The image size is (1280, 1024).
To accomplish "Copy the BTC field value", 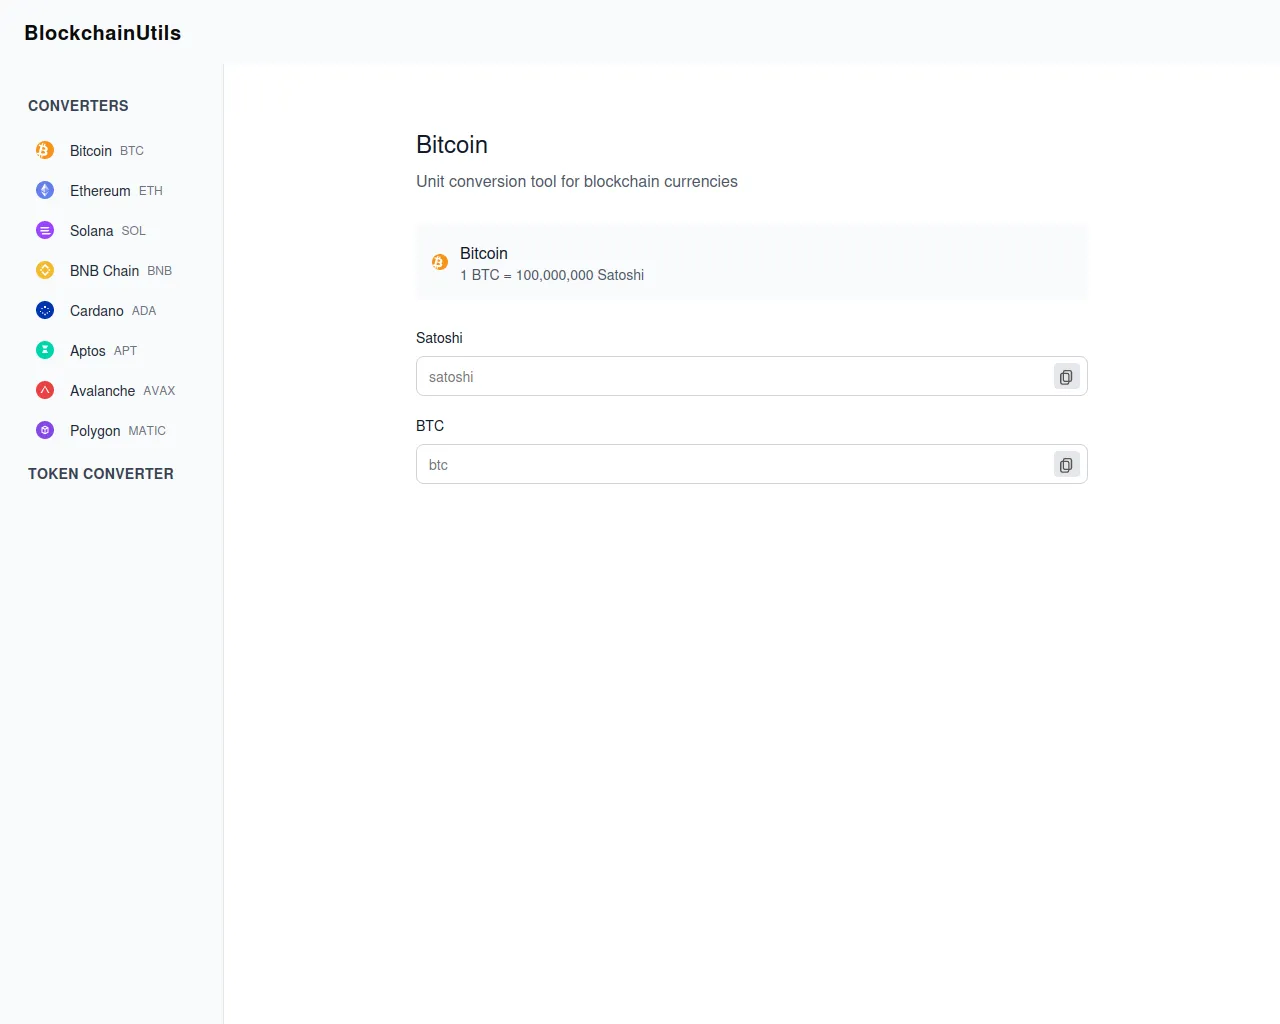I will pos(1066,465).
